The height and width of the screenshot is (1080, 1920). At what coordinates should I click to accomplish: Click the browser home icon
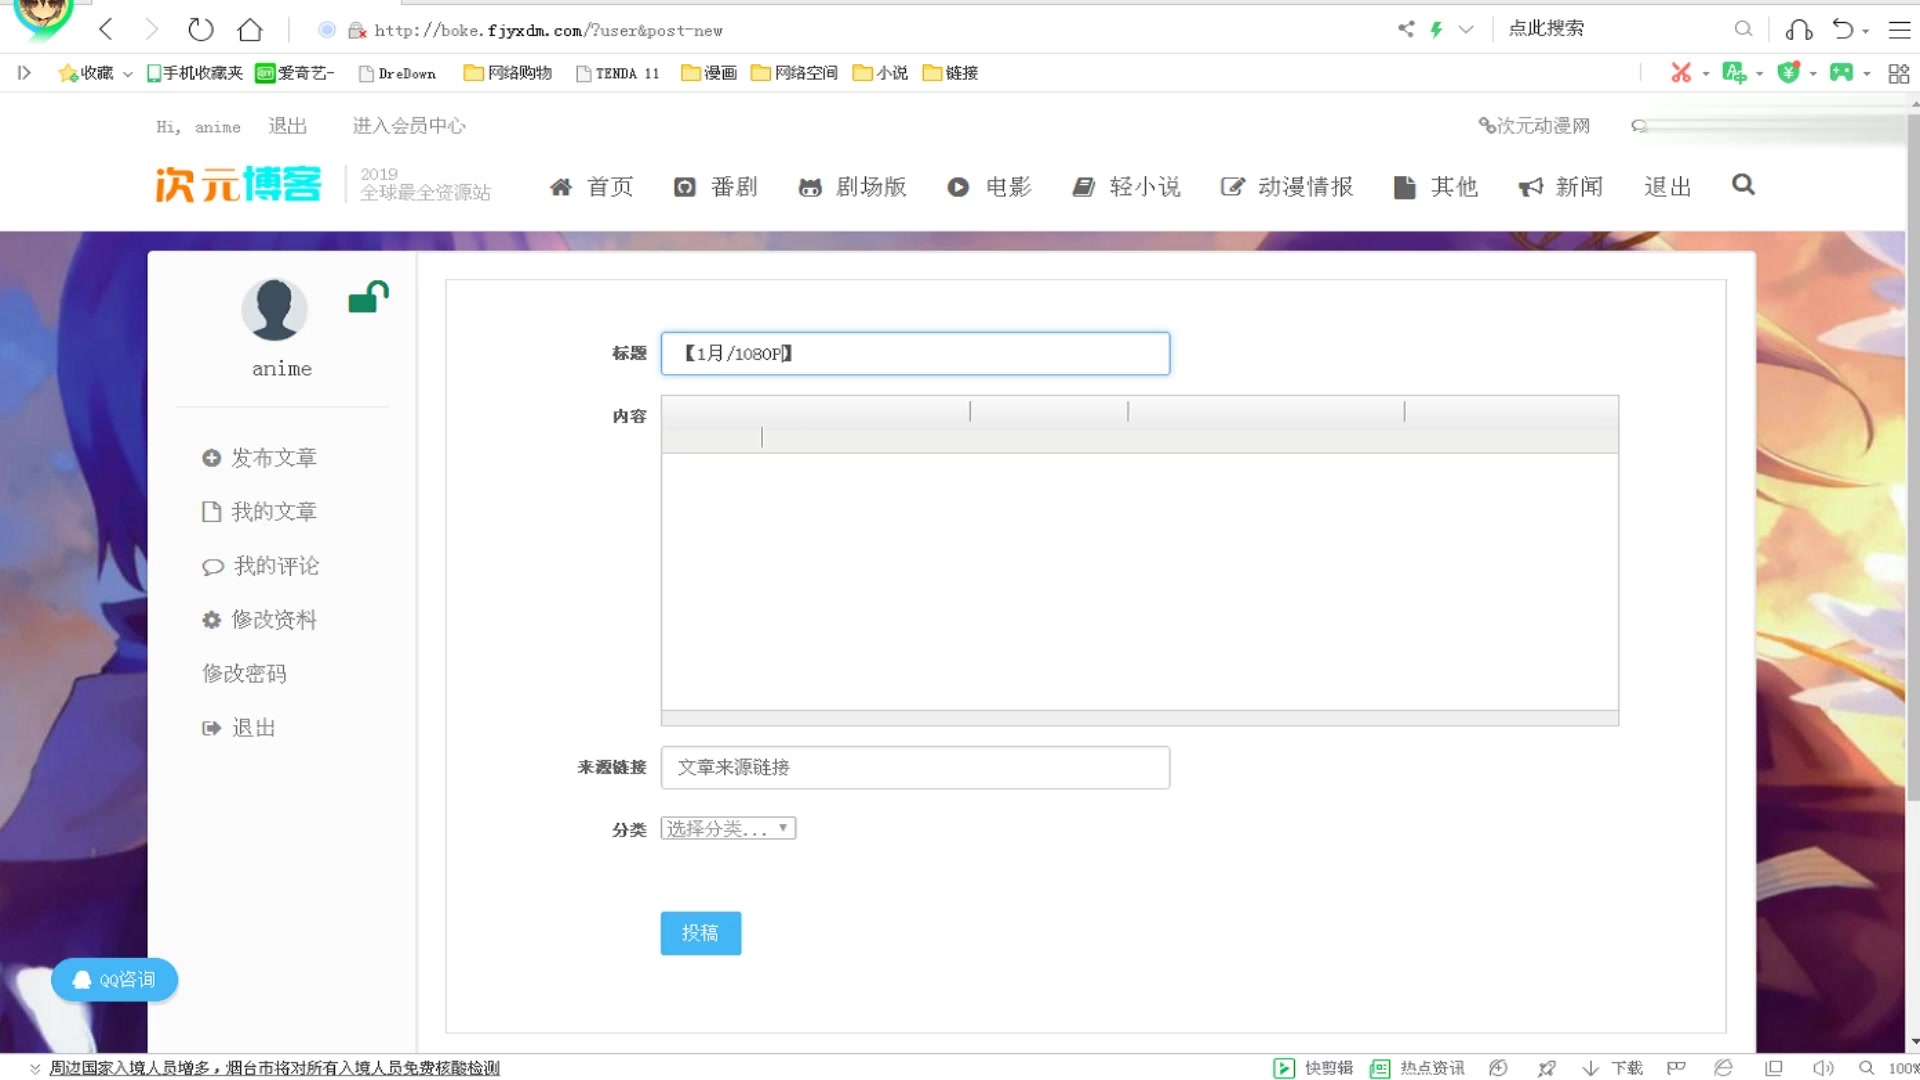point(250,30)
